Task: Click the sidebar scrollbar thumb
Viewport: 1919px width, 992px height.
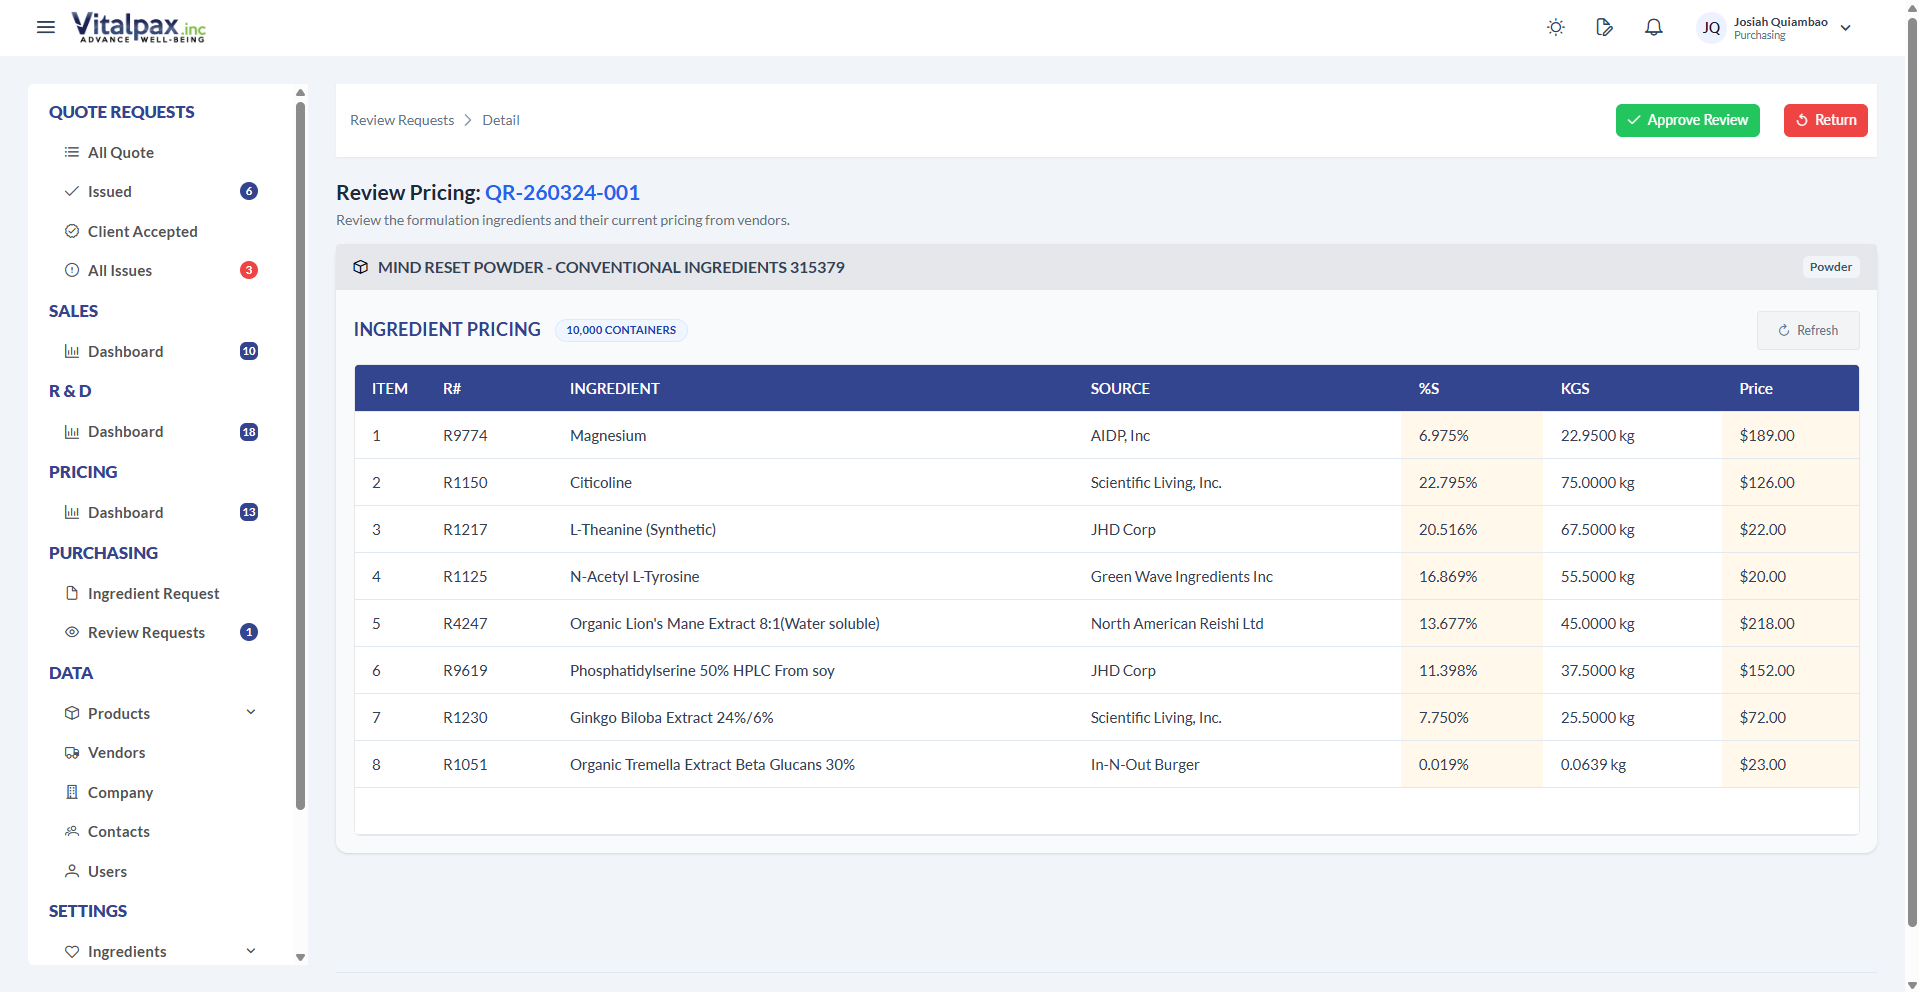Action: [x=300, y=455]
